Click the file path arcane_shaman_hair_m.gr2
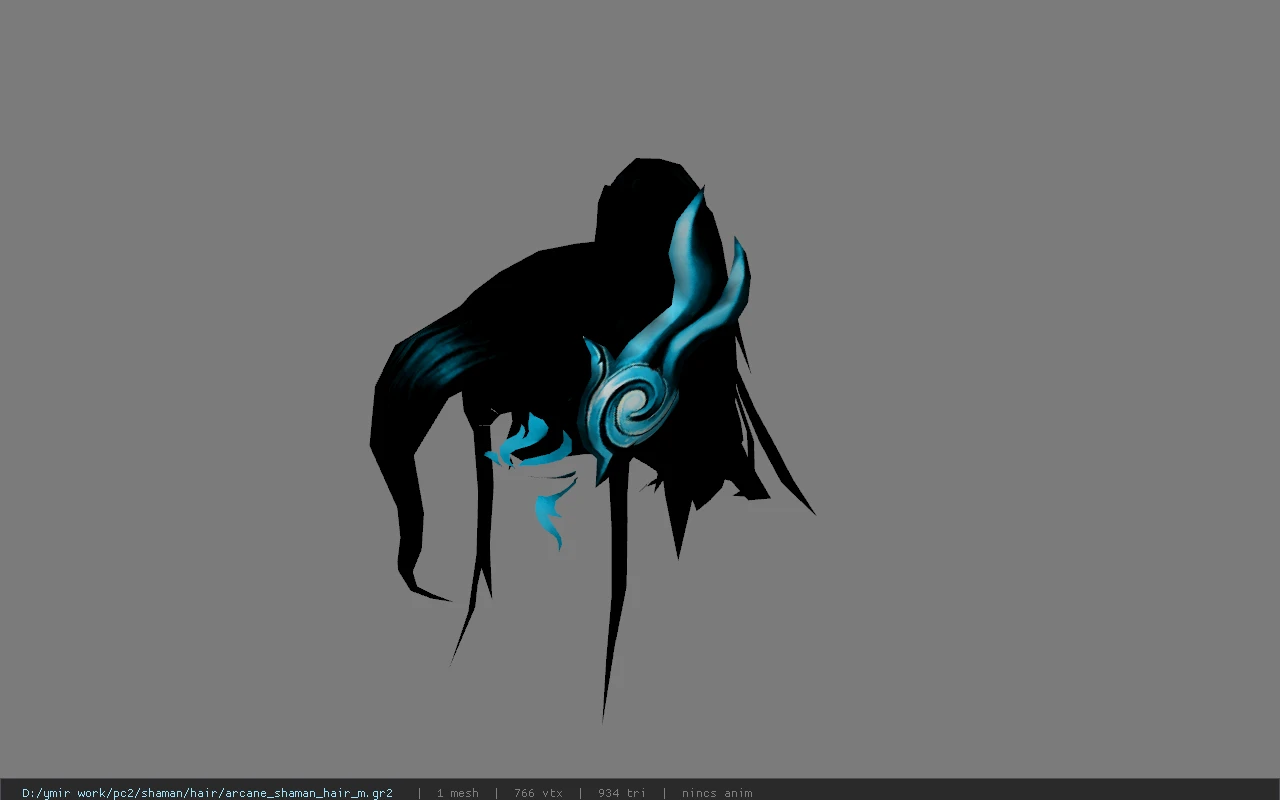The height and width of the screenshot is (800, 1280). click(x=207, y=793)
